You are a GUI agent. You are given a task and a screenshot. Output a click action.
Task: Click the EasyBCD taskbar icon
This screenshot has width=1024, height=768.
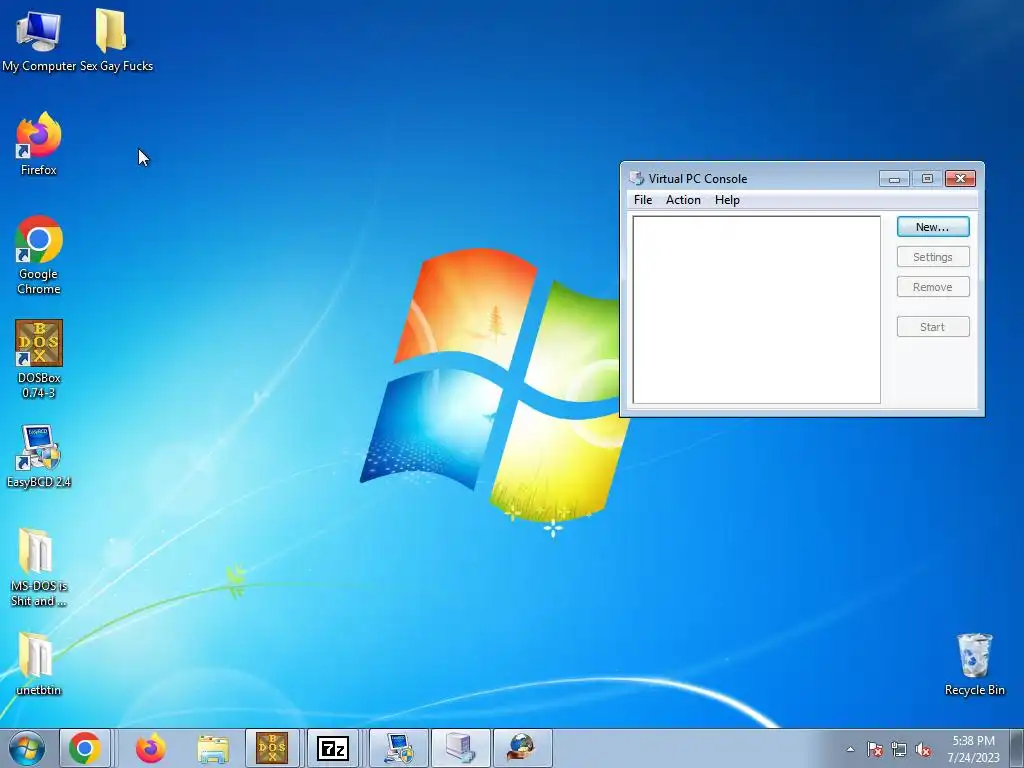tap(399, 748)
